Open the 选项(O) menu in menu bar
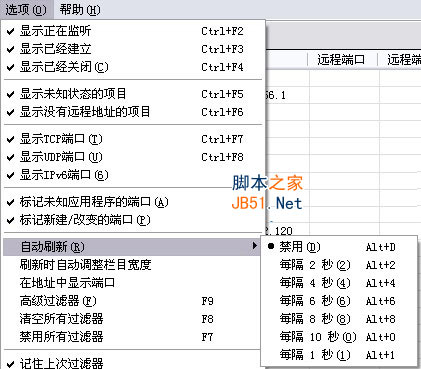Viewport: 421px width, 369px height. pos(26,10)
